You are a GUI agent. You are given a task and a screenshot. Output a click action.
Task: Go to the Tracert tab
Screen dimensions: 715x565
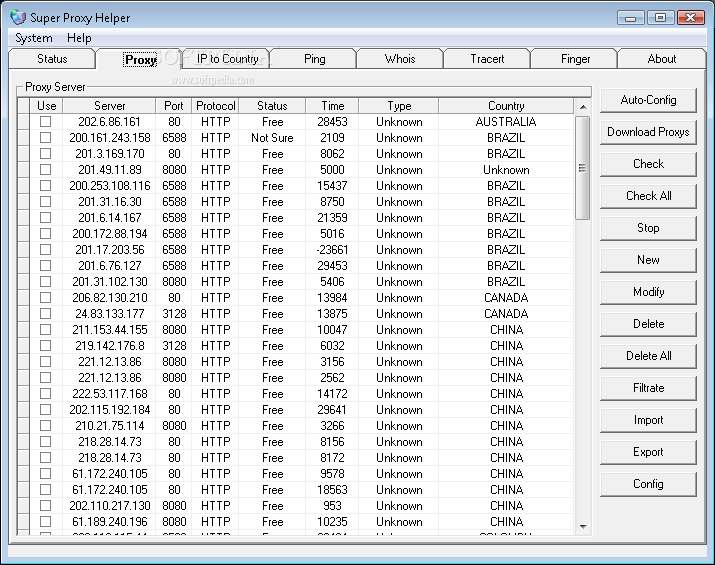coord(487,59)
